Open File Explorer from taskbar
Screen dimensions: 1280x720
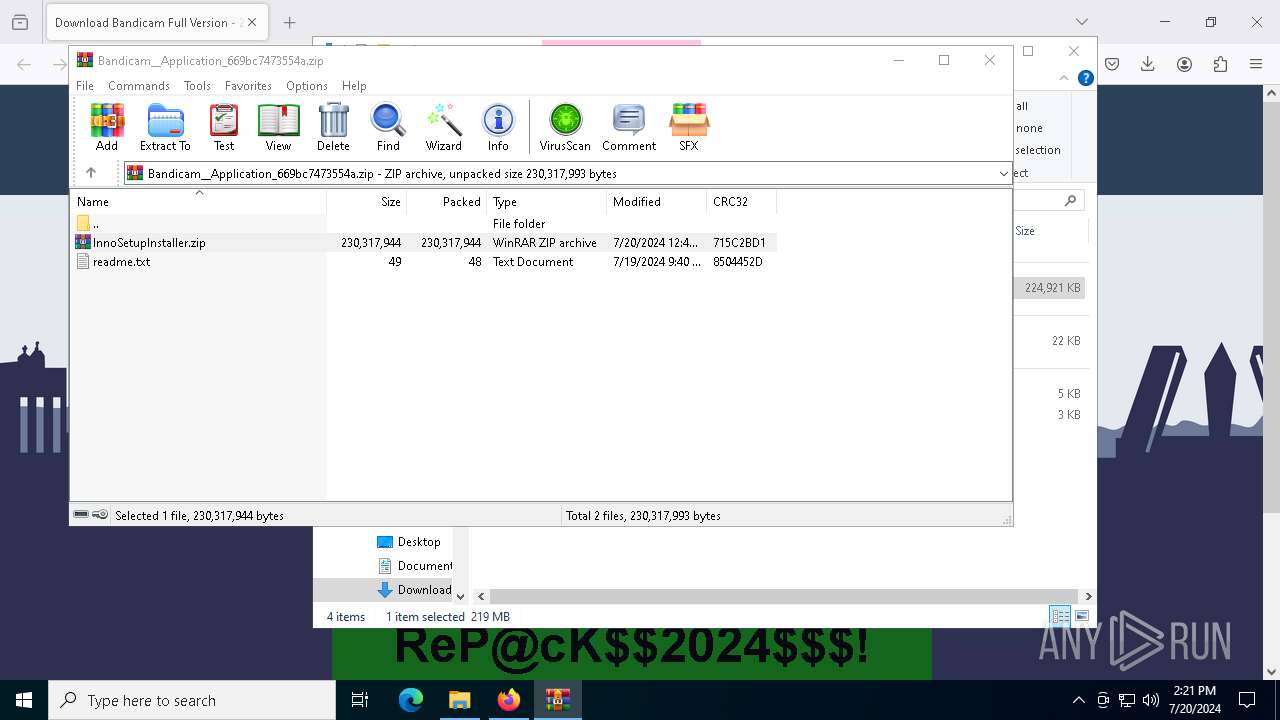coord(459,700)
